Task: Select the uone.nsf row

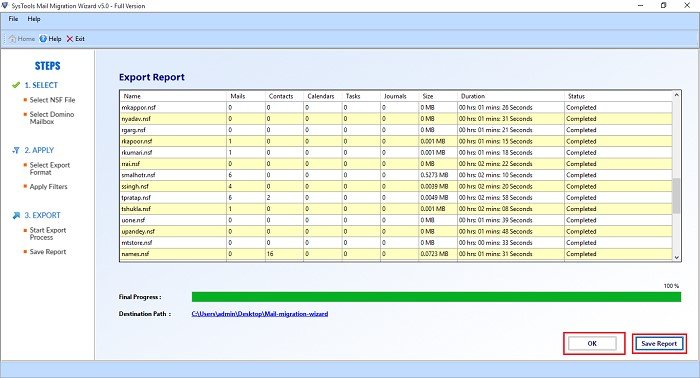Action: point(396,220)
